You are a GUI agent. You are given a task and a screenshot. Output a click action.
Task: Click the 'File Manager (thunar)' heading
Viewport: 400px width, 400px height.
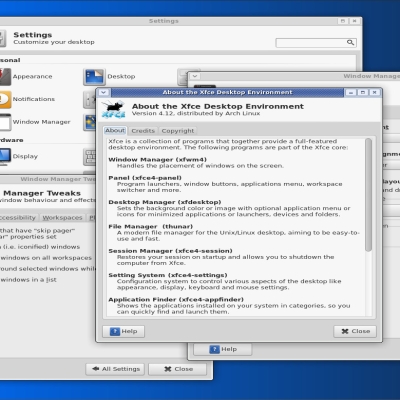tap(151, 227)
